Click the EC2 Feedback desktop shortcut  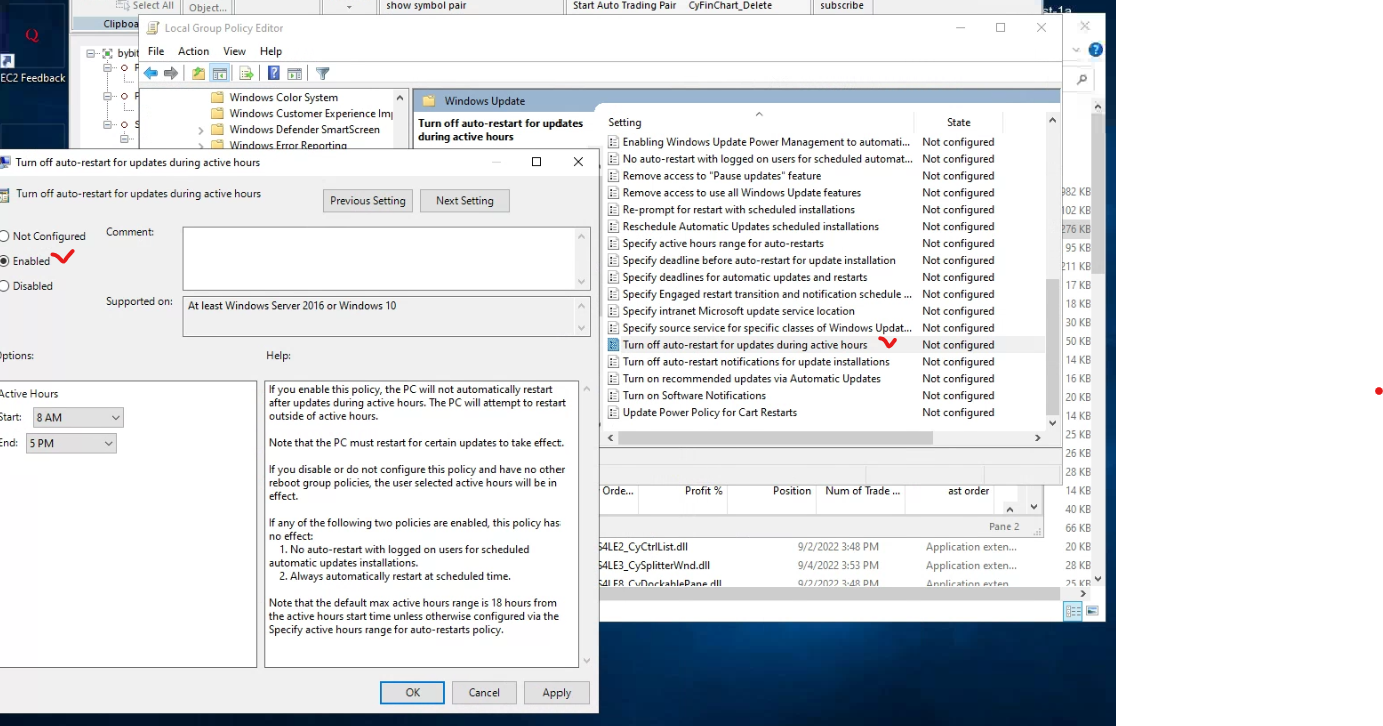[x=33, y=78]
